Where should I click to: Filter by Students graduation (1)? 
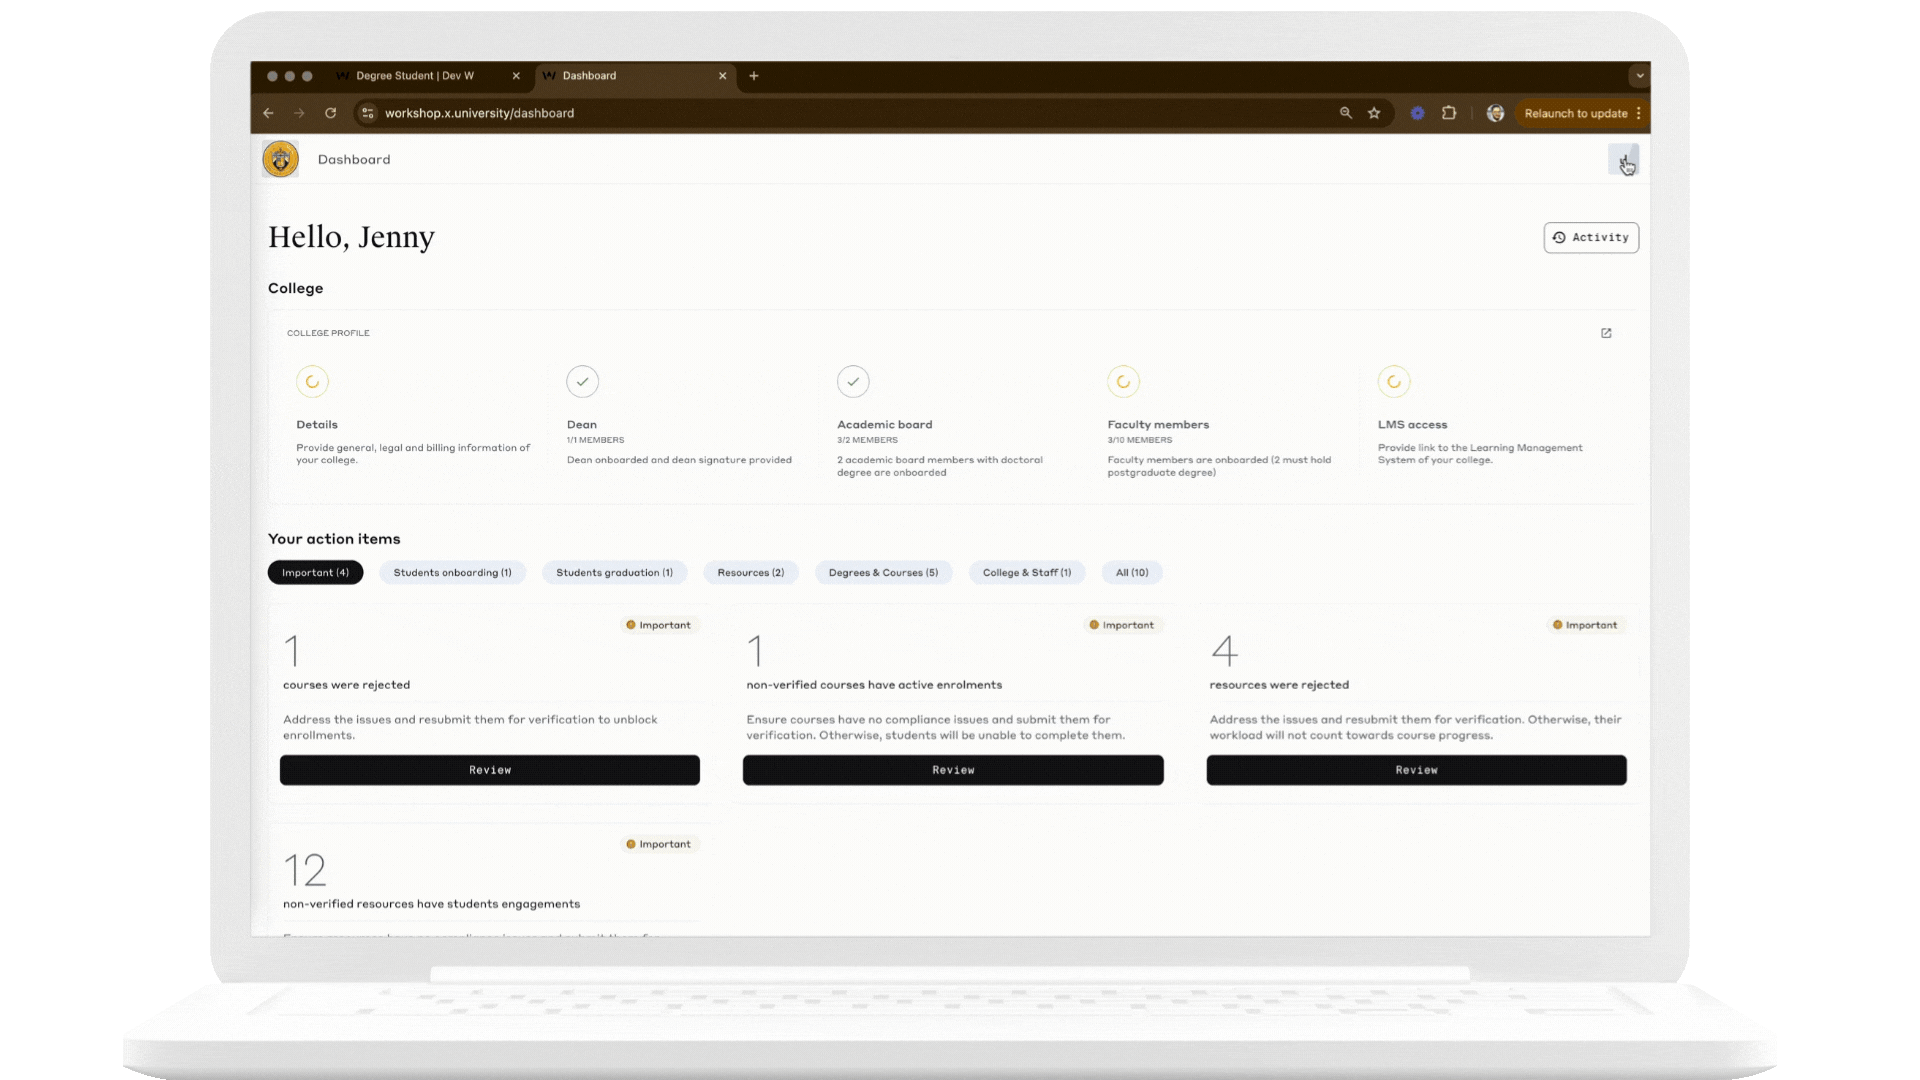[614, 572]
